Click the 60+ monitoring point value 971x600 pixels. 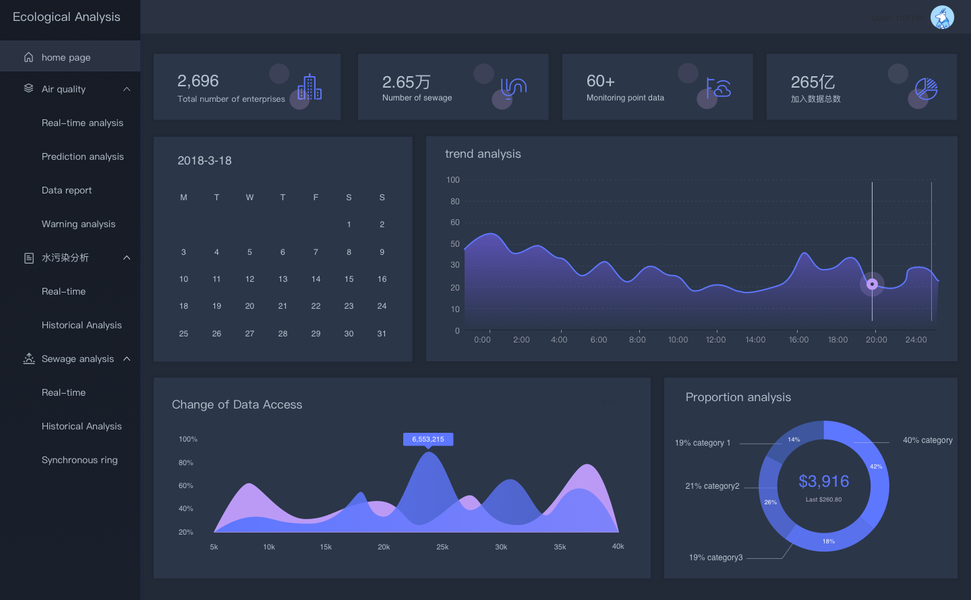click(601, 81)
